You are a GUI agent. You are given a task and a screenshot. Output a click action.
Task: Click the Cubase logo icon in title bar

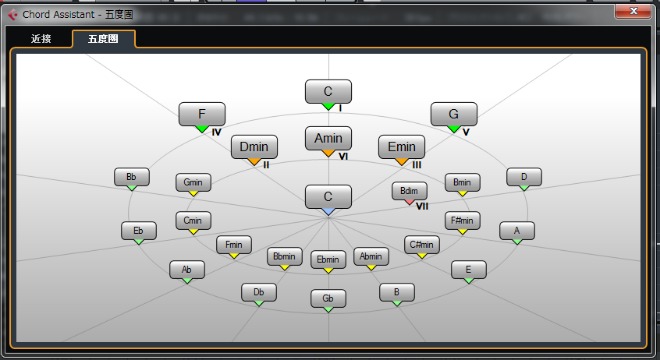pyautogui.click(x=13, y=15)
